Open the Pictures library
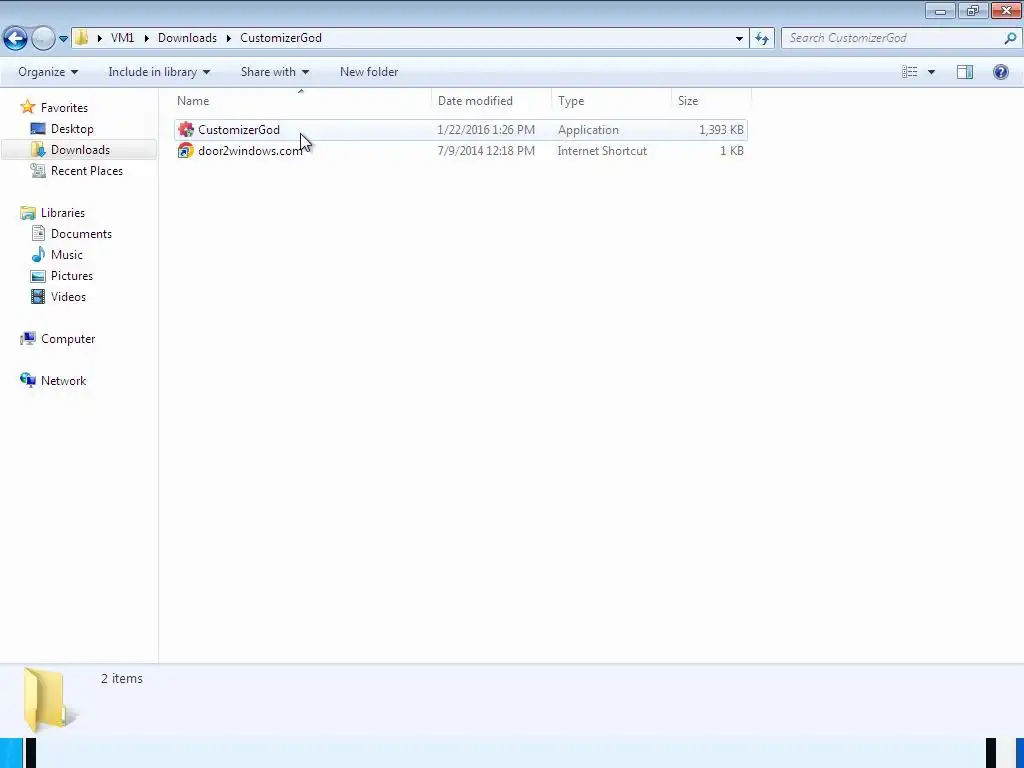This screenshot has height=768, width=1024. (x=72, y=276)
